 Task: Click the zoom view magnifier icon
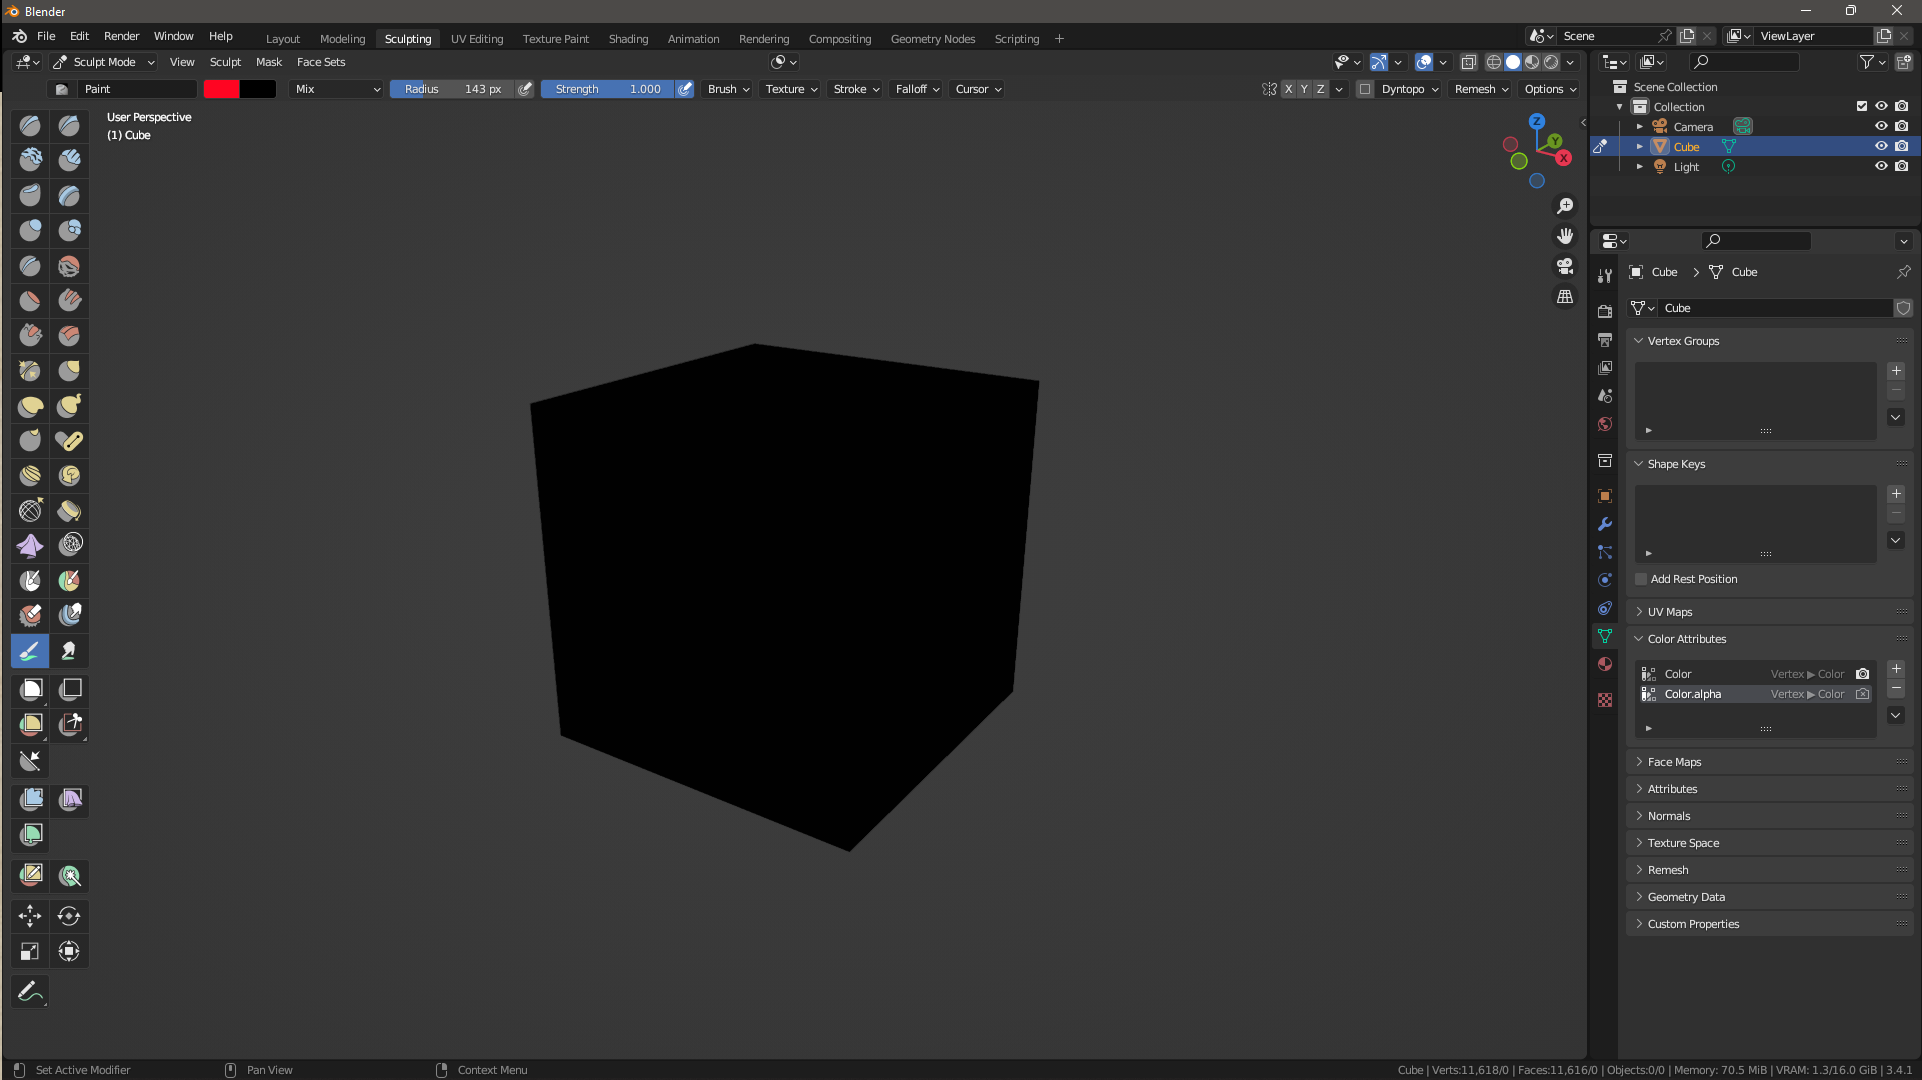1565,206
